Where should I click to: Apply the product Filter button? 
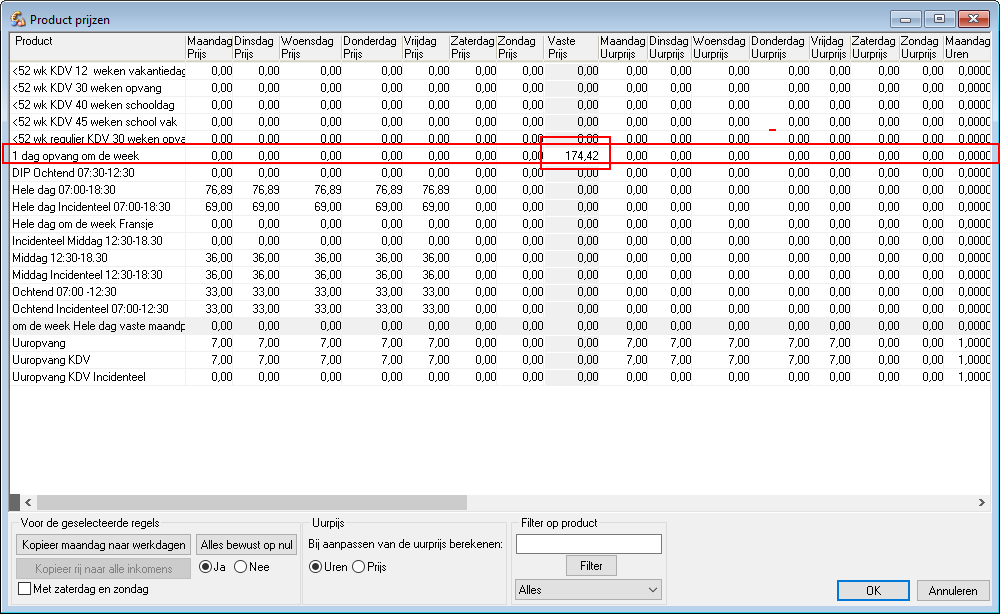coord(591,566)
